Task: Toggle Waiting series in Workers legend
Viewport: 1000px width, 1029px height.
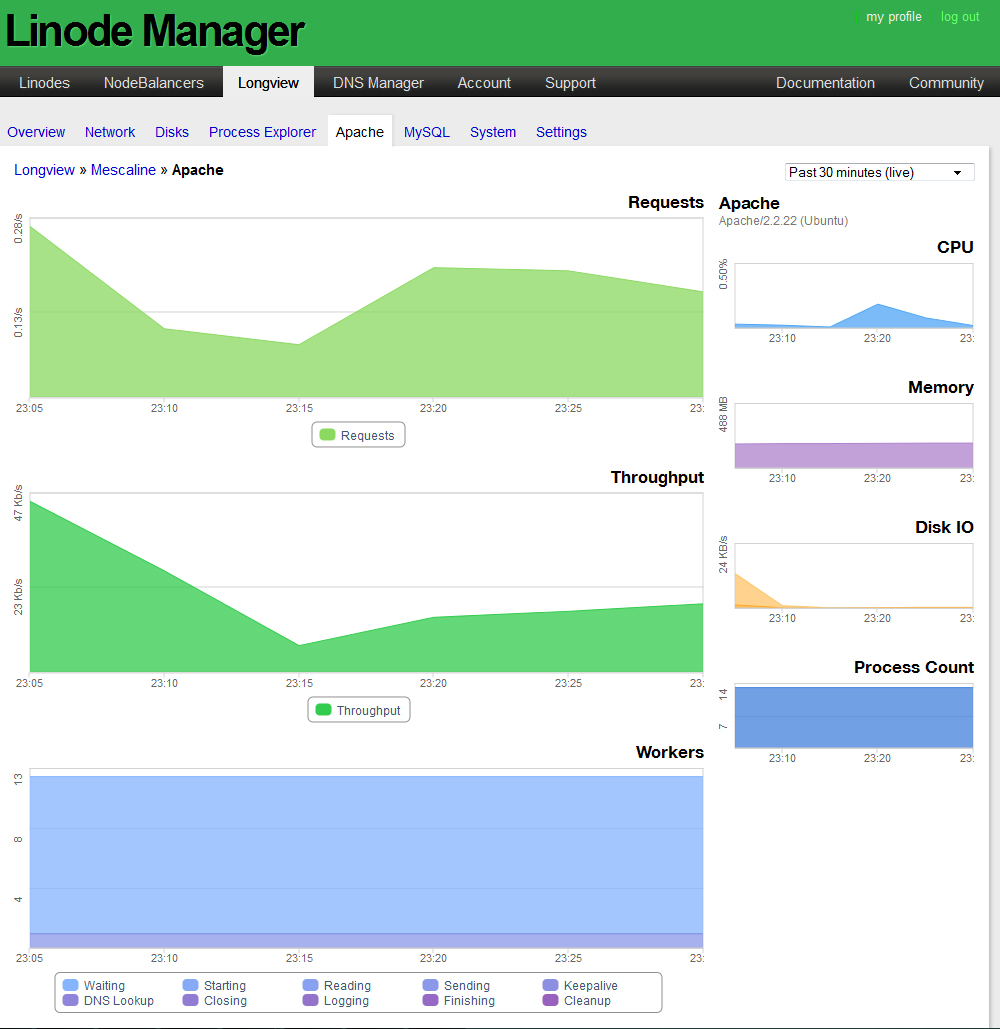Action: click(70, 985)
